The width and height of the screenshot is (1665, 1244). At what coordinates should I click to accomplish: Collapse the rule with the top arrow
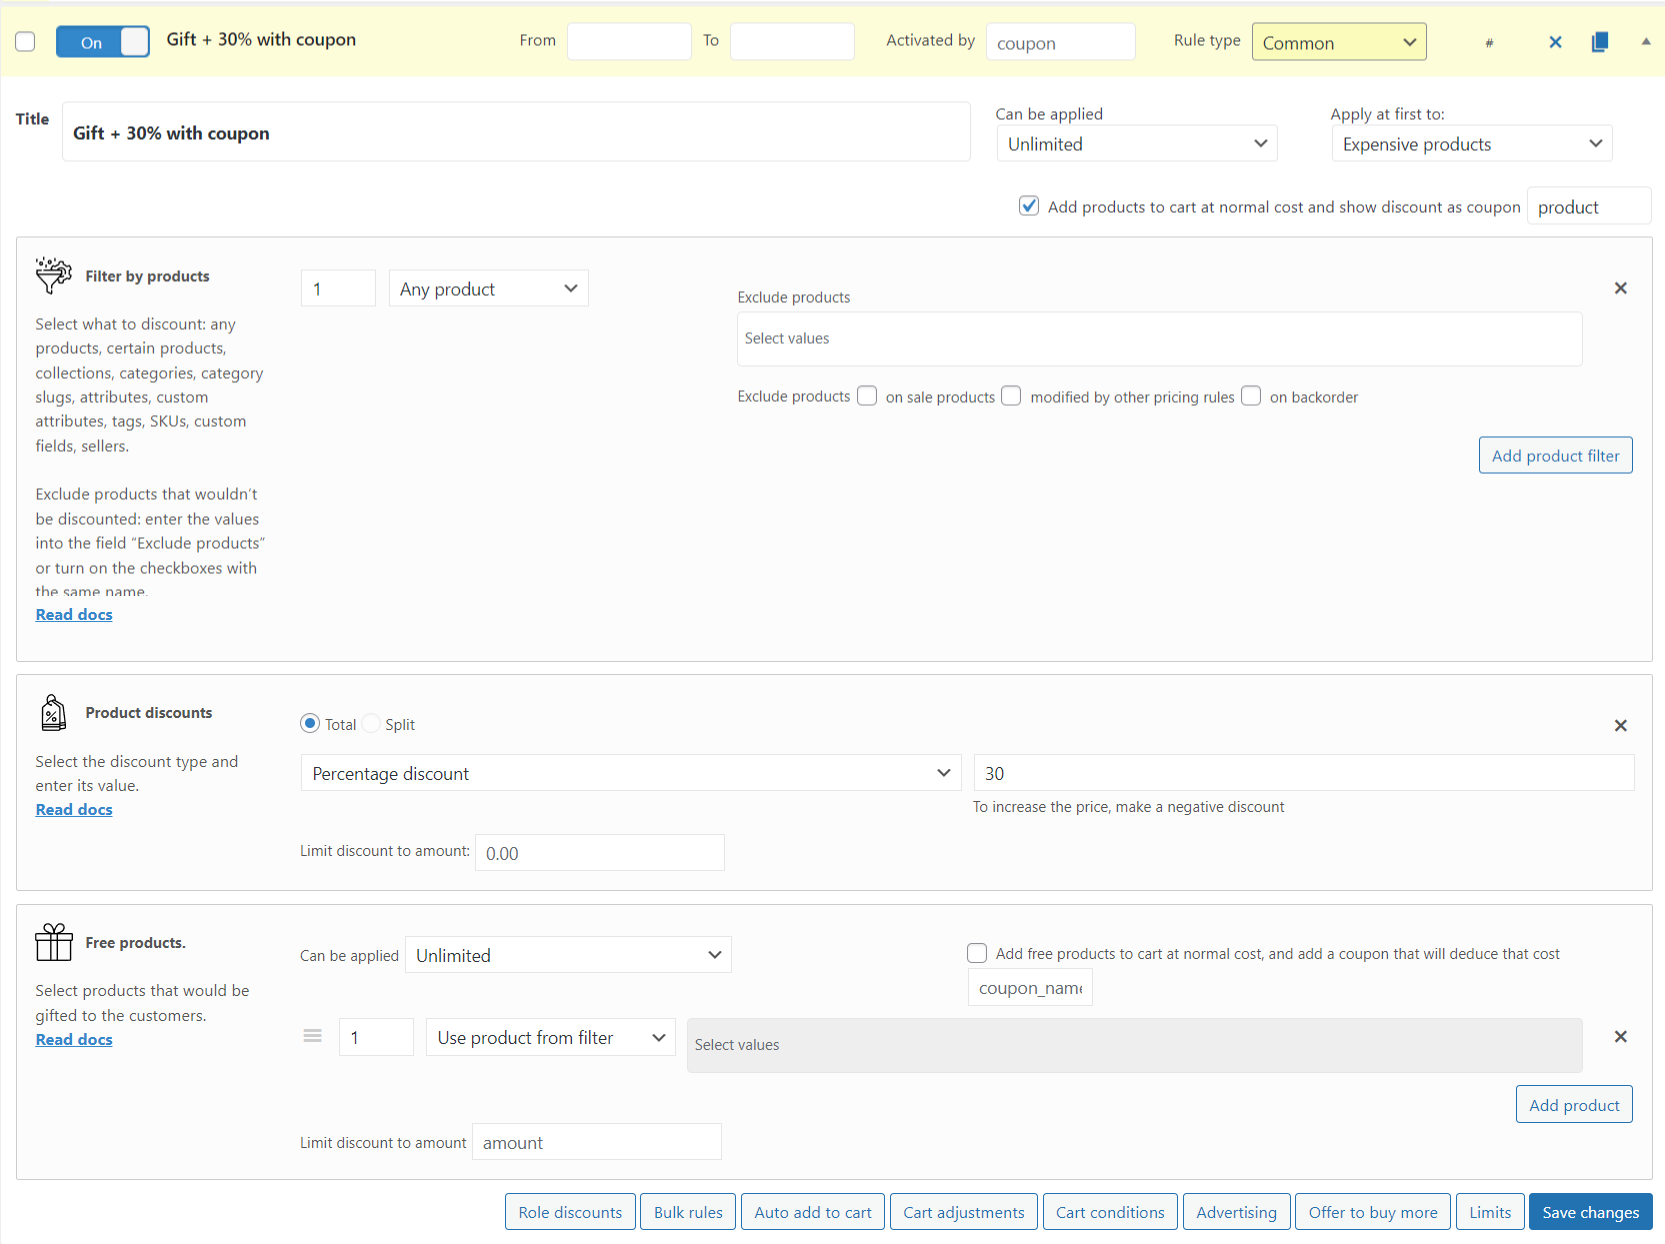point(1646,41)
